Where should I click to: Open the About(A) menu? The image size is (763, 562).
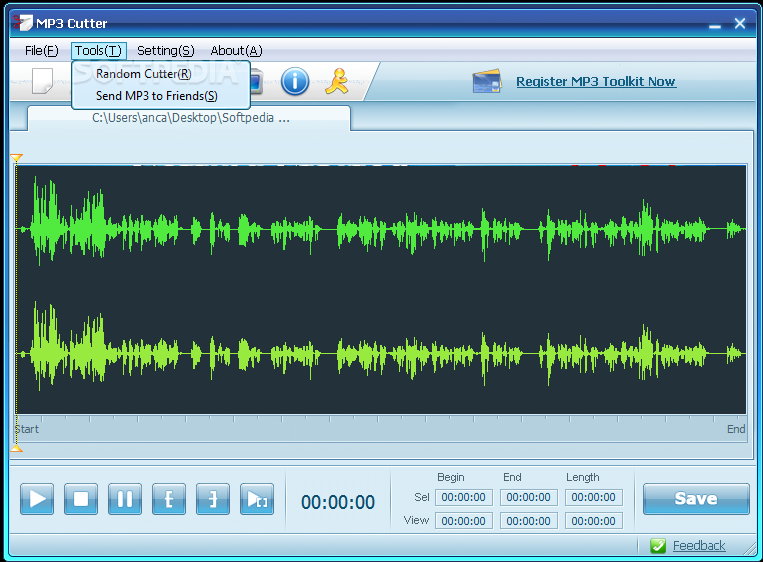(236, 51)
